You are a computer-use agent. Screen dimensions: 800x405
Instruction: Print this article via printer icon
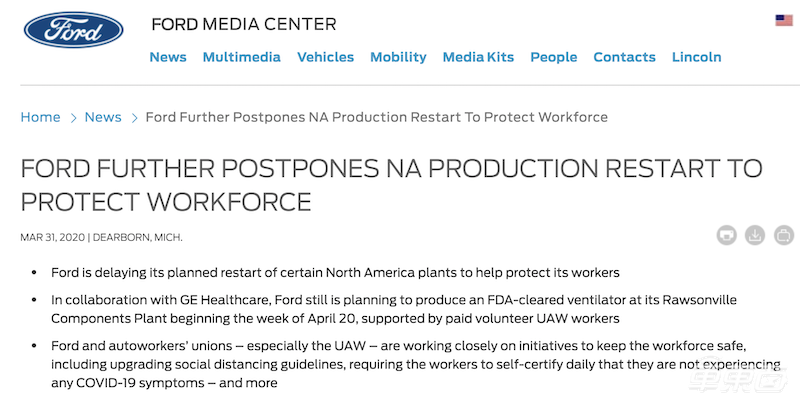click(x=727, y=236)
